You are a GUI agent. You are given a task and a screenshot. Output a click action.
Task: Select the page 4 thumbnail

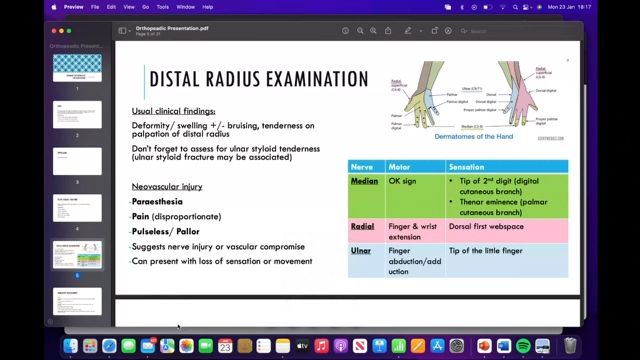click(77, 208)
